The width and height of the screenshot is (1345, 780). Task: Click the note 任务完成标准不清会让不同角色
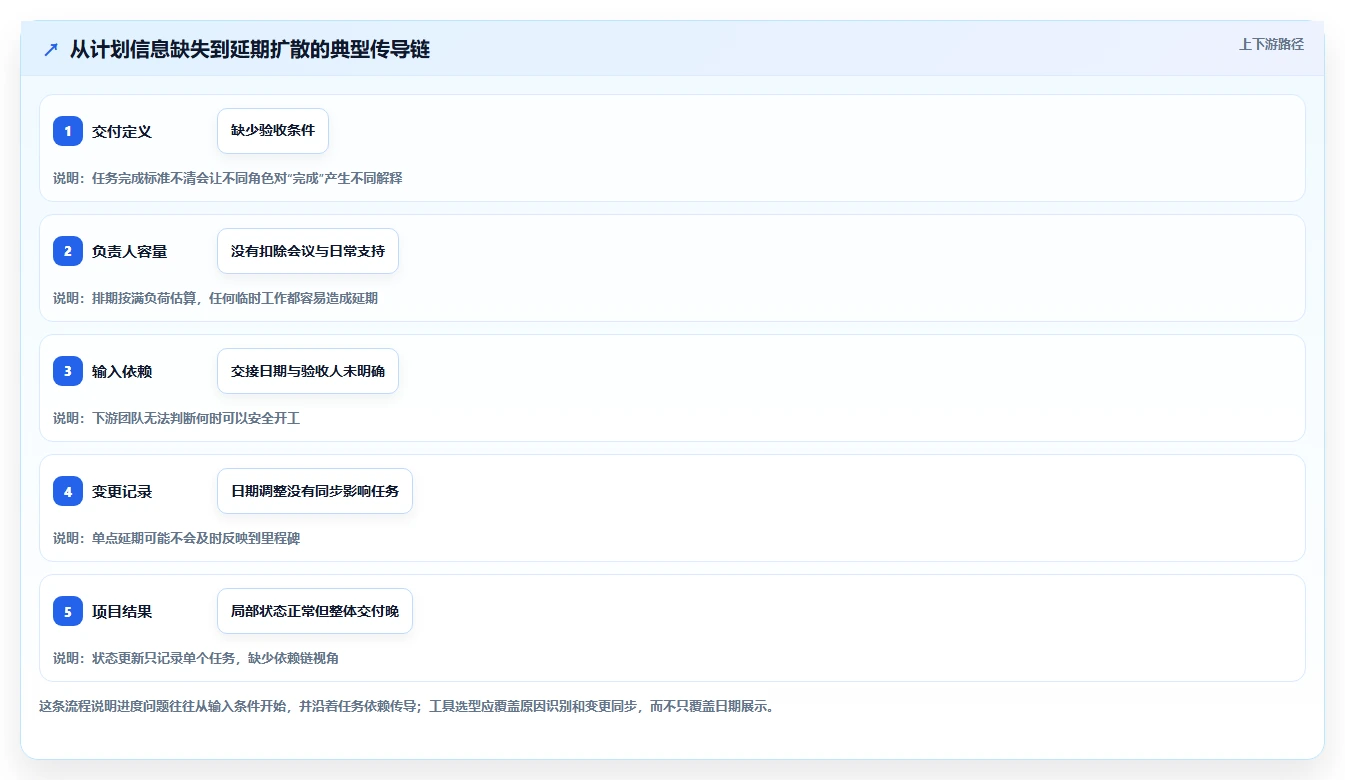pyautogui.click(x=228, y=178)
